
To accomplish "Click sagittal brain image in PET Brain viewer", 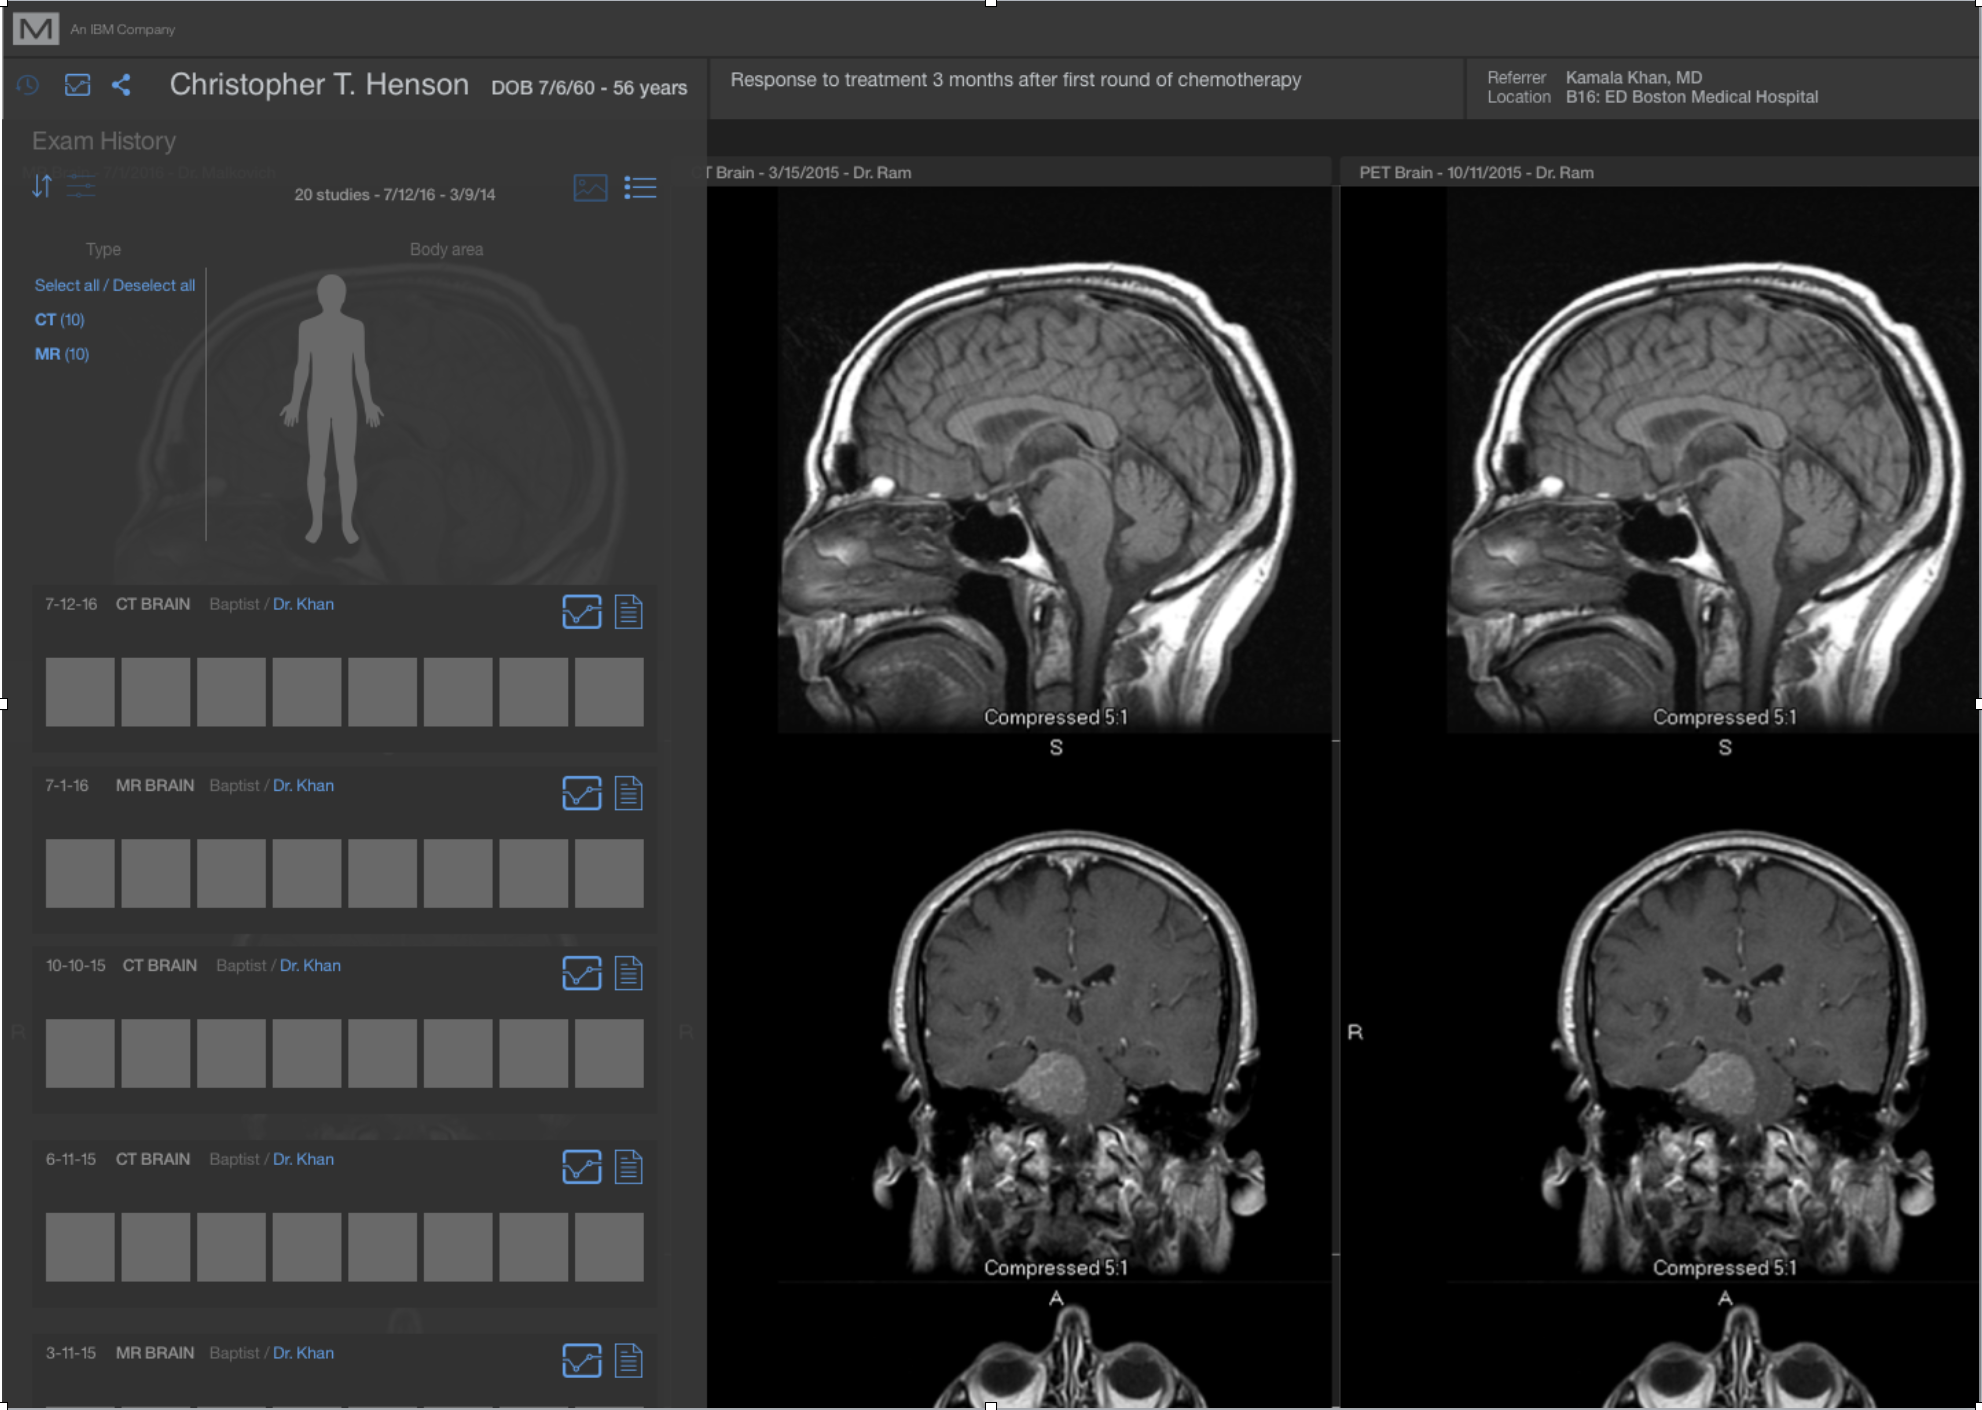I will (1712, 460).
